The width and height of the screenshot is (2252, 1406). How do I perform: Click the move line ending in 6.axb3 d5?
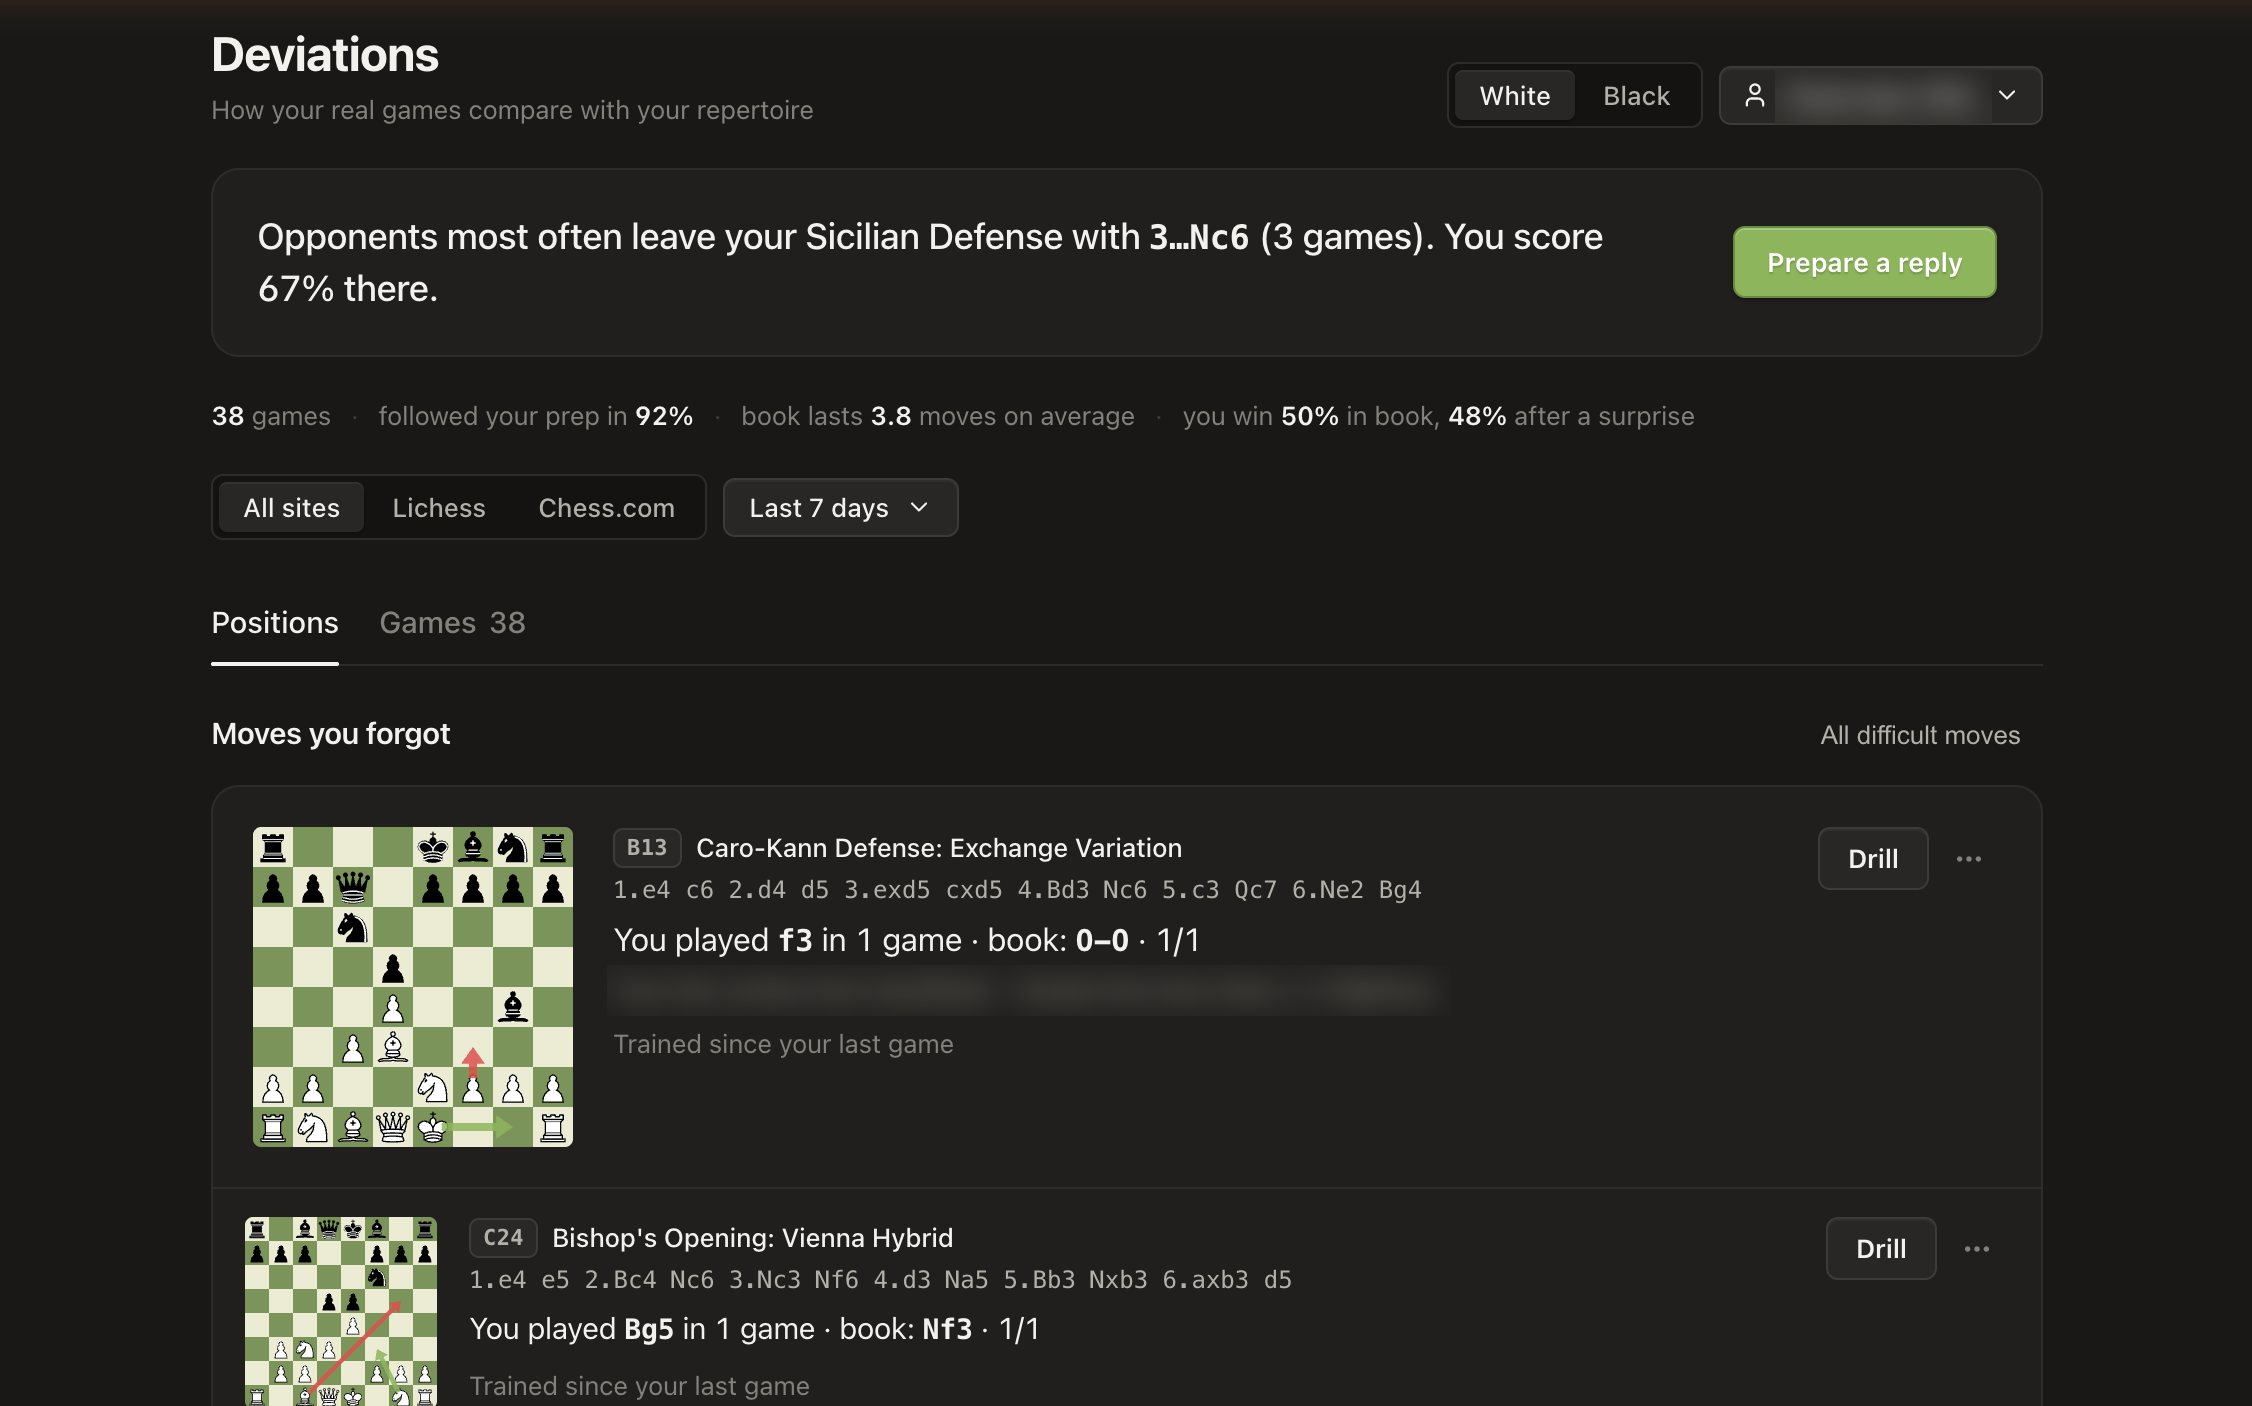point(880,1280)
